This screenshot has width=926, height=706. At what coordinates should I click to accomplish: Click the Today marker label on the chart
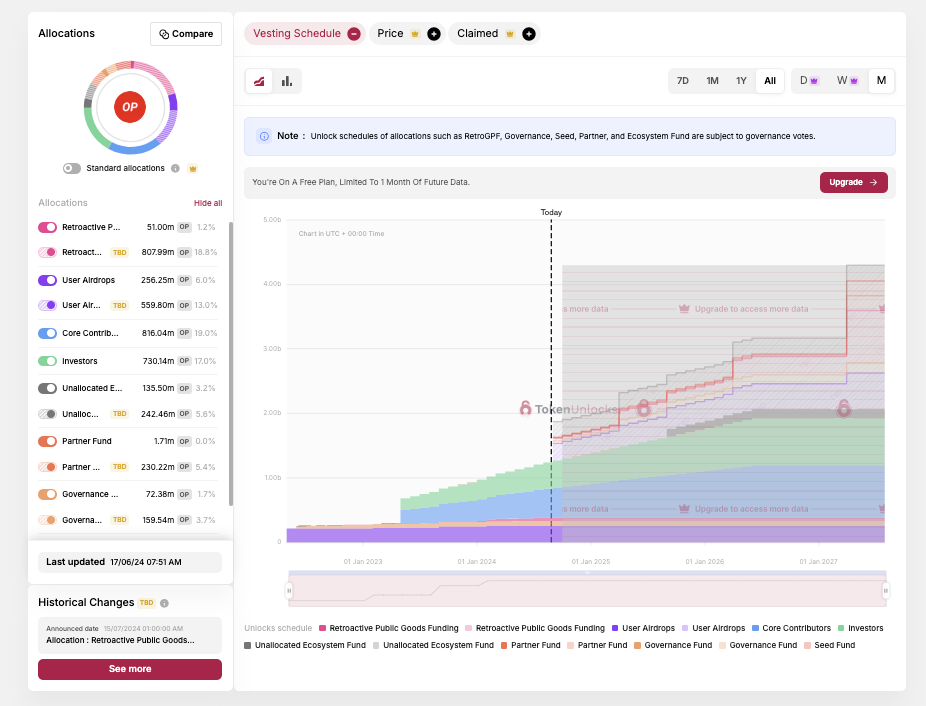[552, 212]
